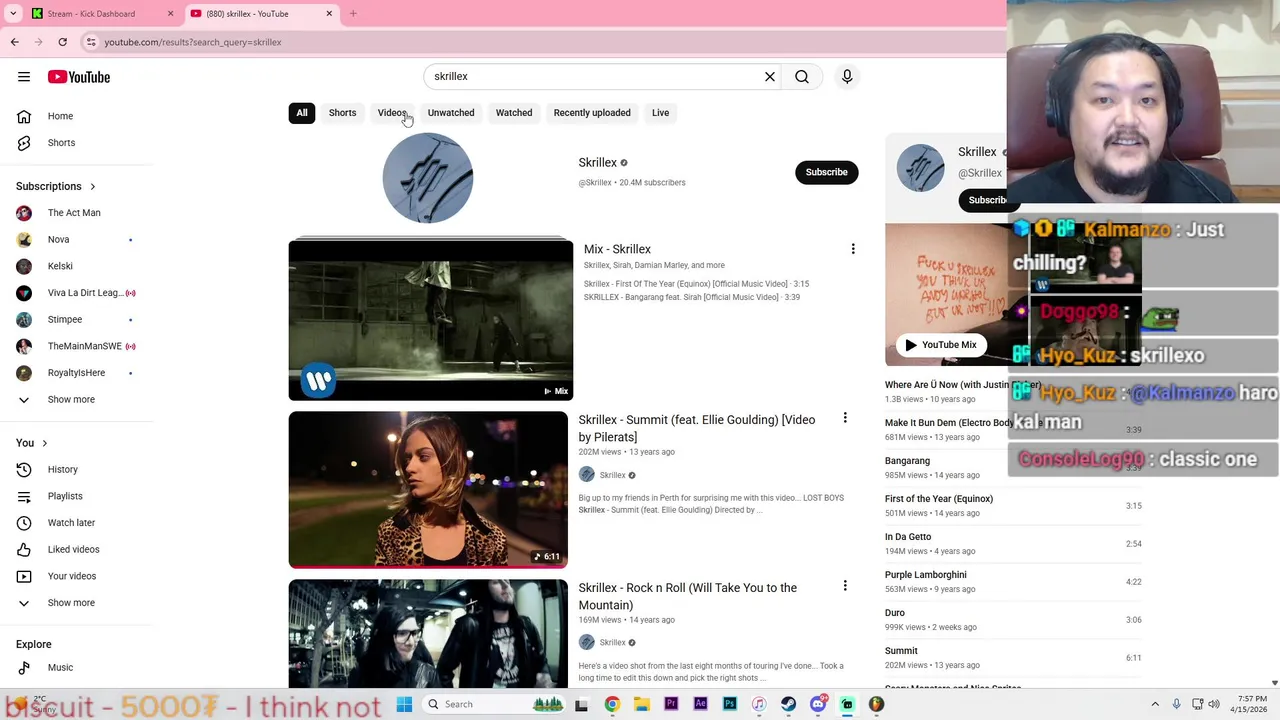1280x720 pixels.
Task: Clear the search box with the X icon
Action: (x=770, y=77)
